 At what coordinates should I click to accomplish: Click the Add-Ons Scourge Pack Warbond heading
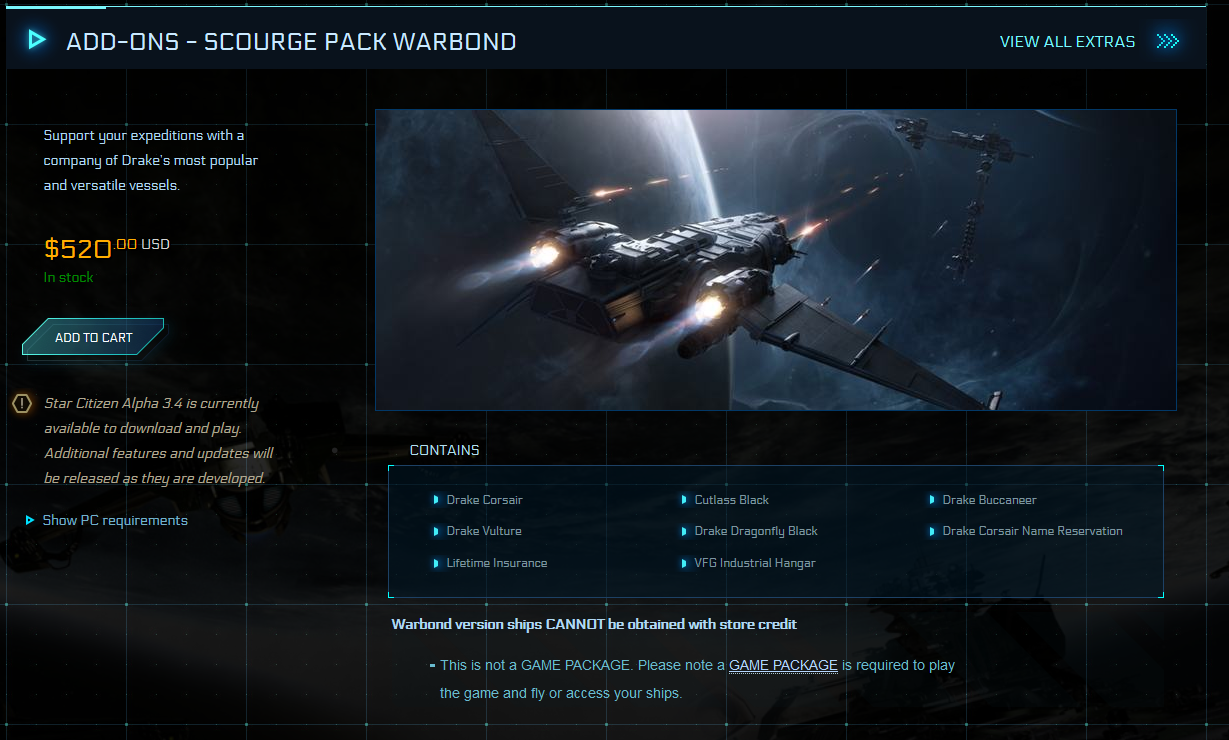coord(291,41)
